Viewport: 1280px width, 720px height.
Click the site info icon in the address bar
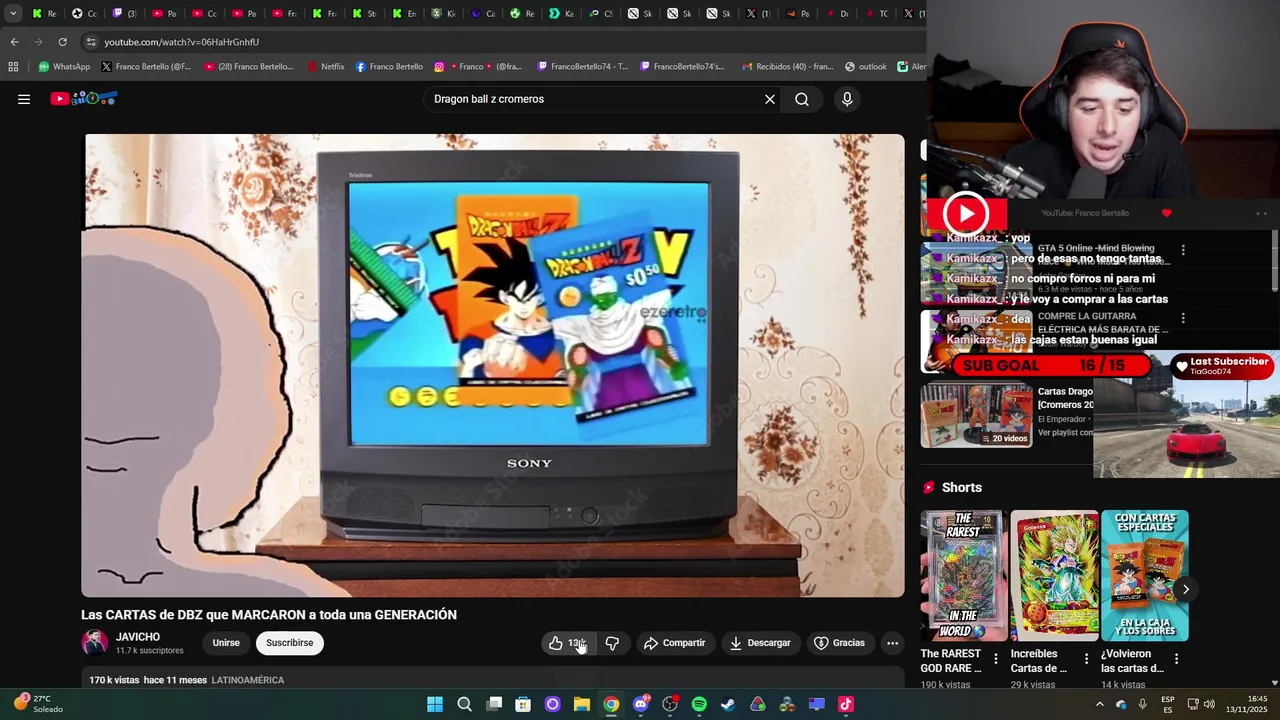point(91,42)
